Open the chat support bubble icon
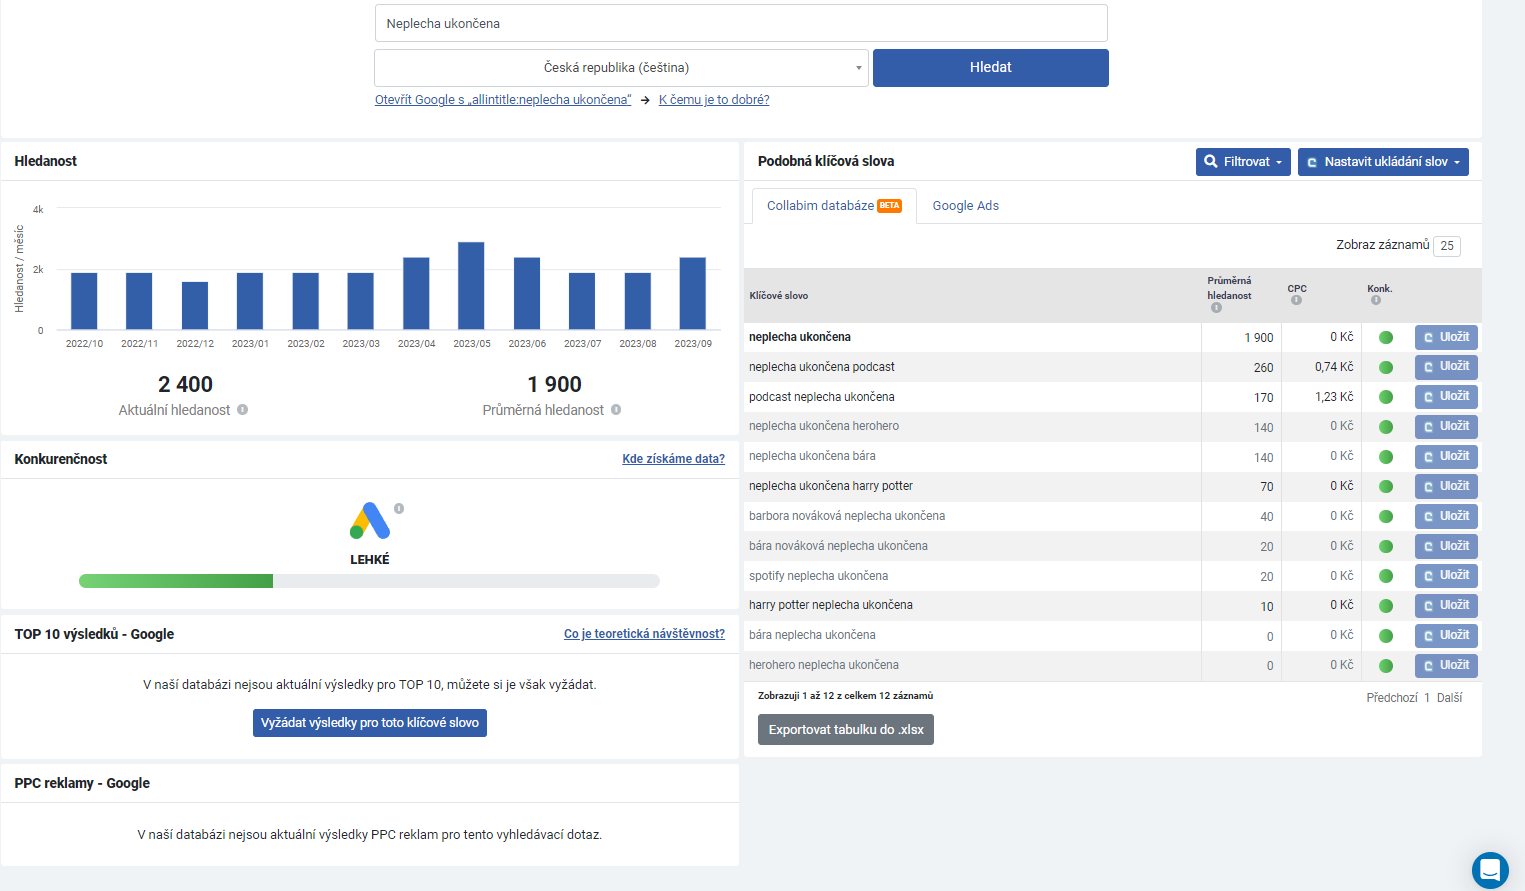 pyautogui.click(x=1490, y=870)
